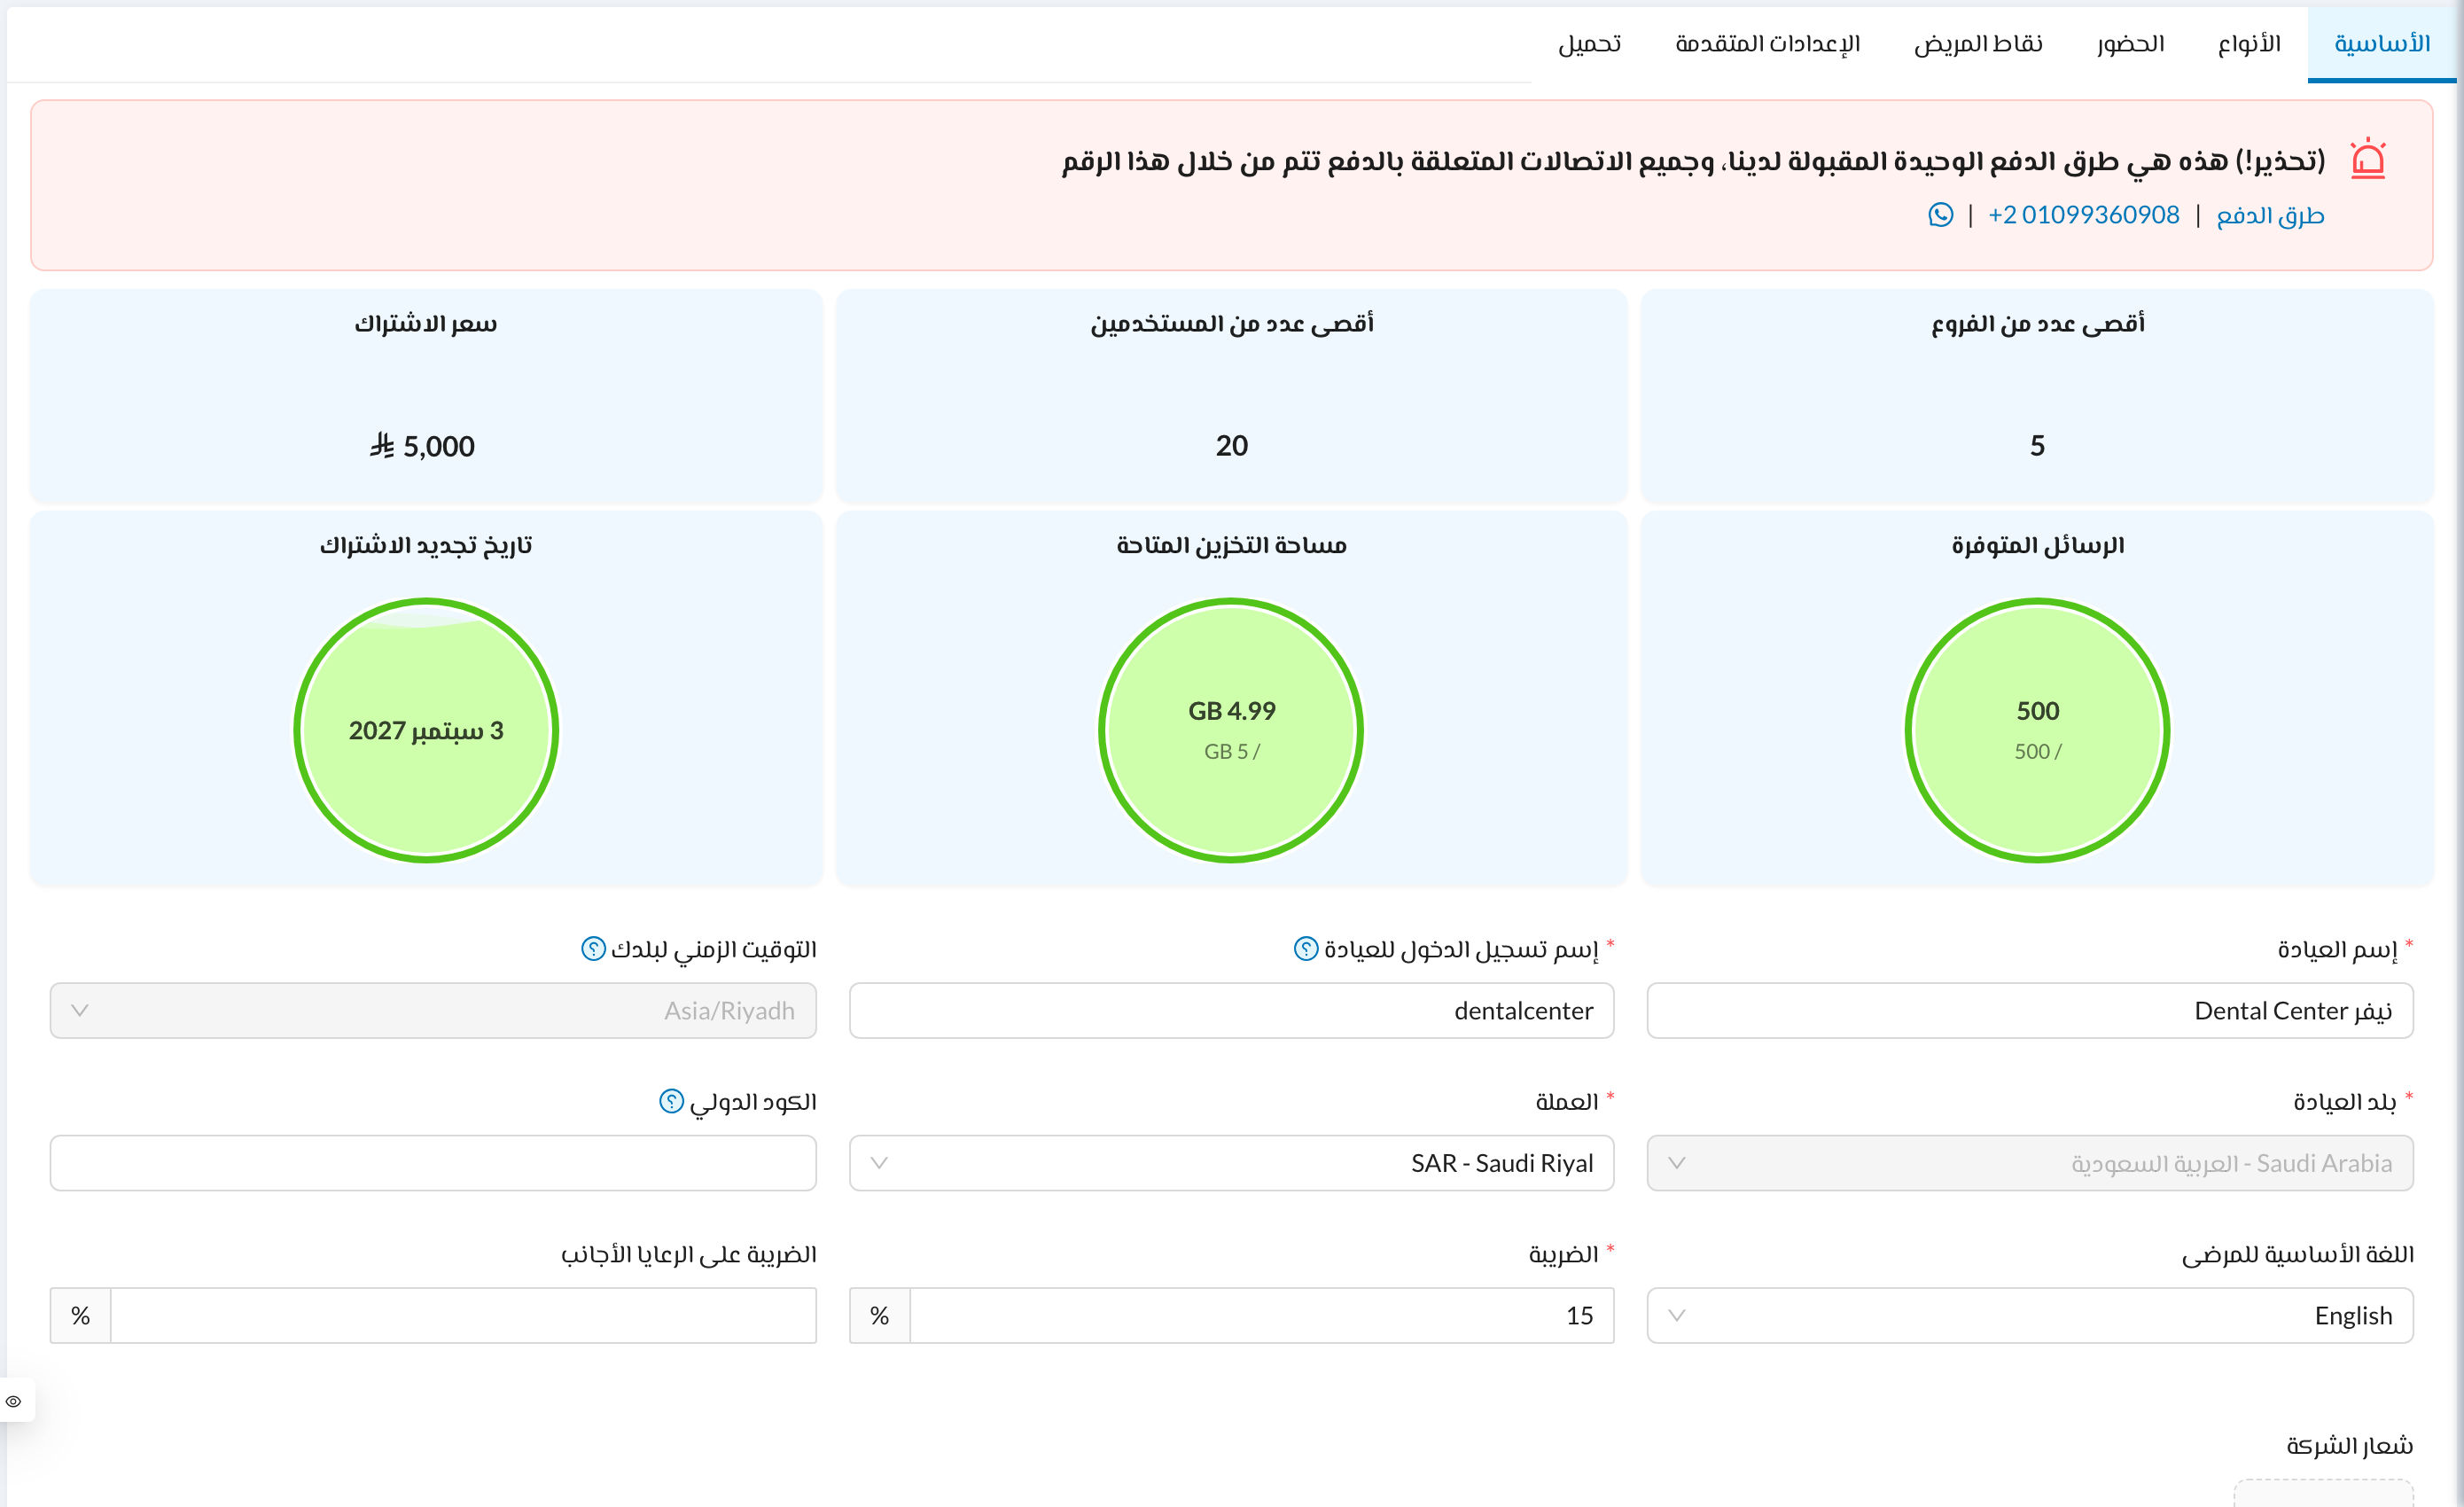Click the subscription price value 5,000
This screenshot has width=2464, height=1507.
coord(422,446)
